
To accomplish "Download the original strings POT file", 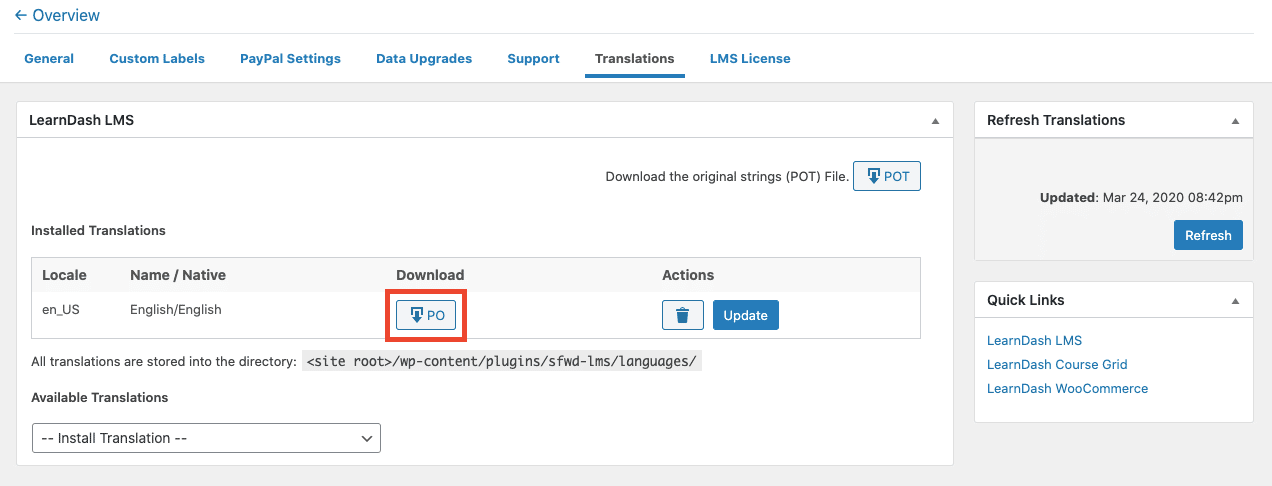I will coord(887,176).
